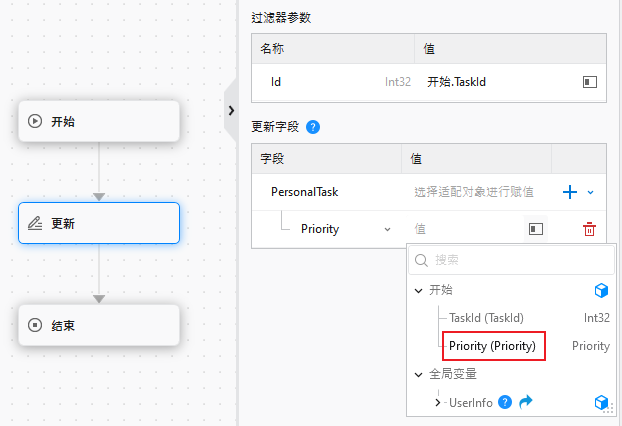Collapse the 开始 group in variable list
The image size is (622, 426).
pos(419,290)
